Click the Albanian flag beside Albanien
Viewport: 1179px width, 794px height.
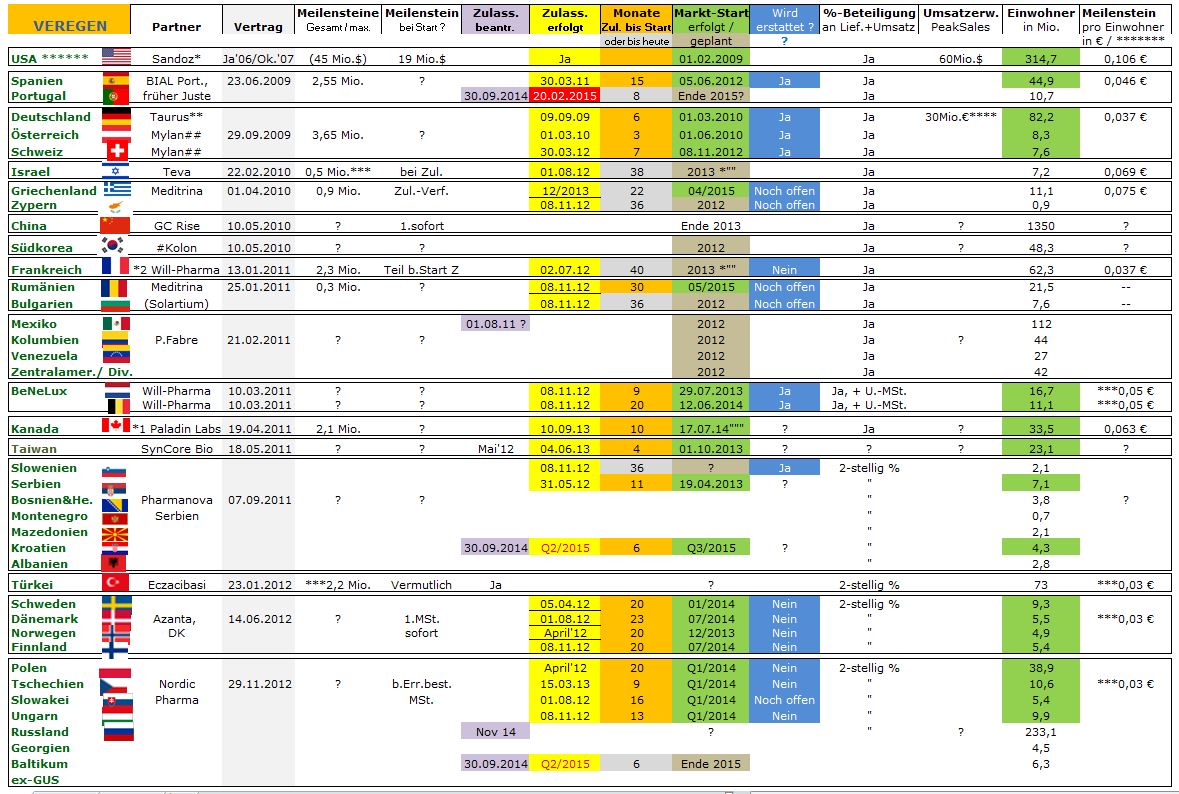click(x=114, y=562)
